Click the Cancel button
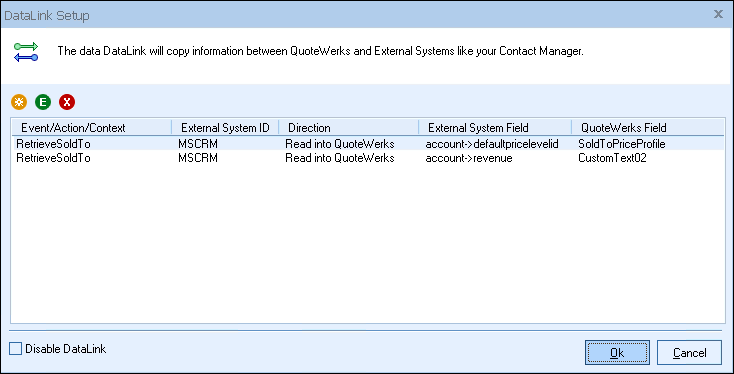The image size is (734, 374). [x=690, y=352]
